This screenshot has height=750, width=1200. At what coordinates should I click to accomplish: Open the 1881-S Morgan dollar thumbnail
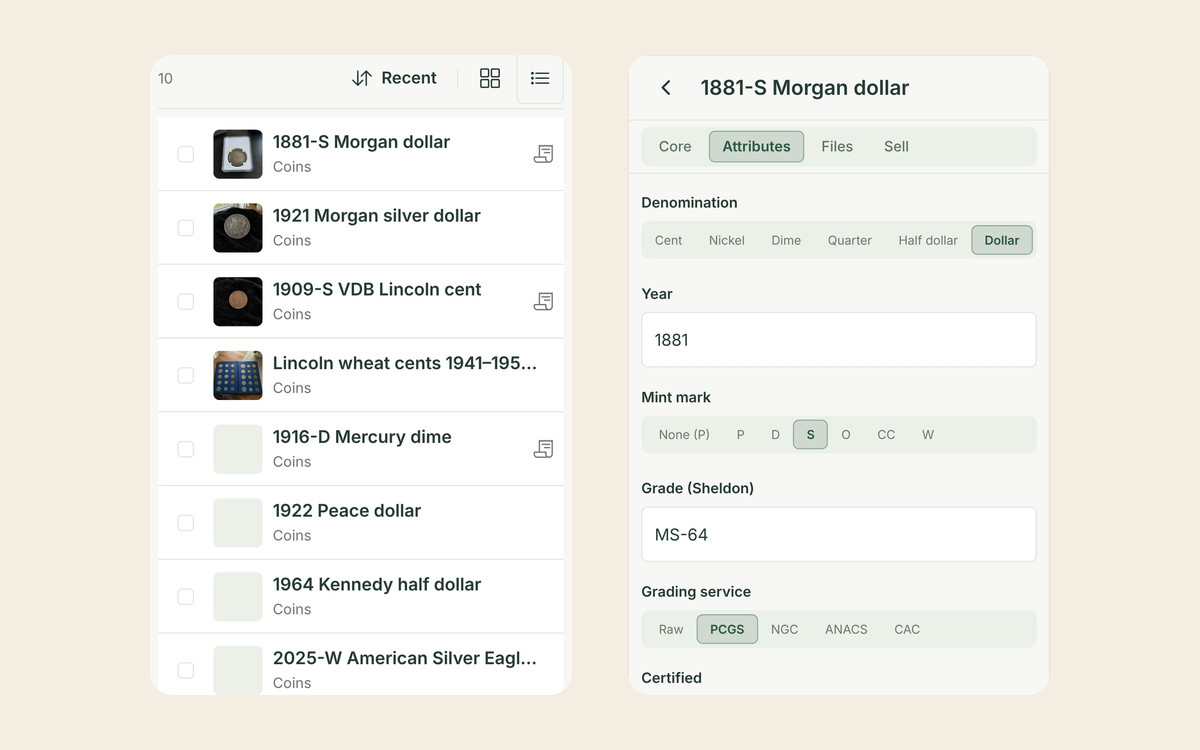pyautogui.click(x=238, y=154)
